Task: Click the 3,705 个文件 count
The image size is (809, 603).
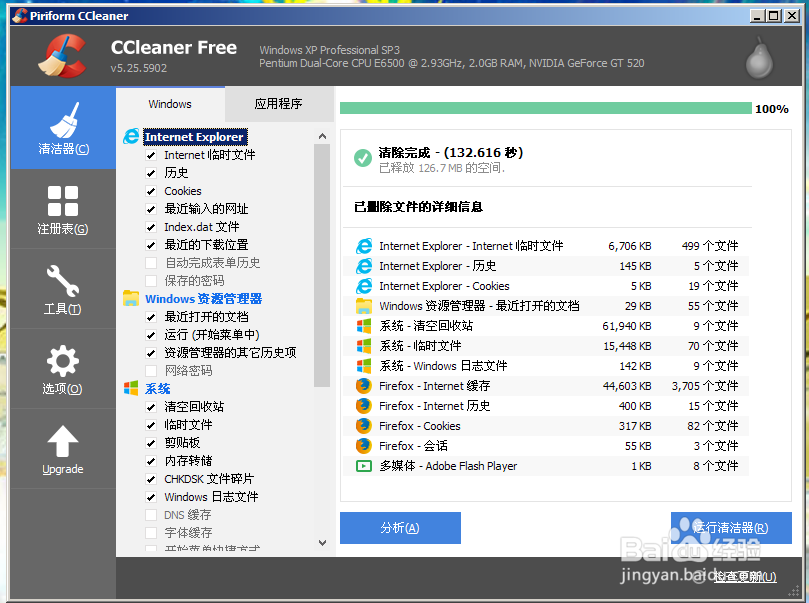Action: pyautogui.click(x=705, y=386)
